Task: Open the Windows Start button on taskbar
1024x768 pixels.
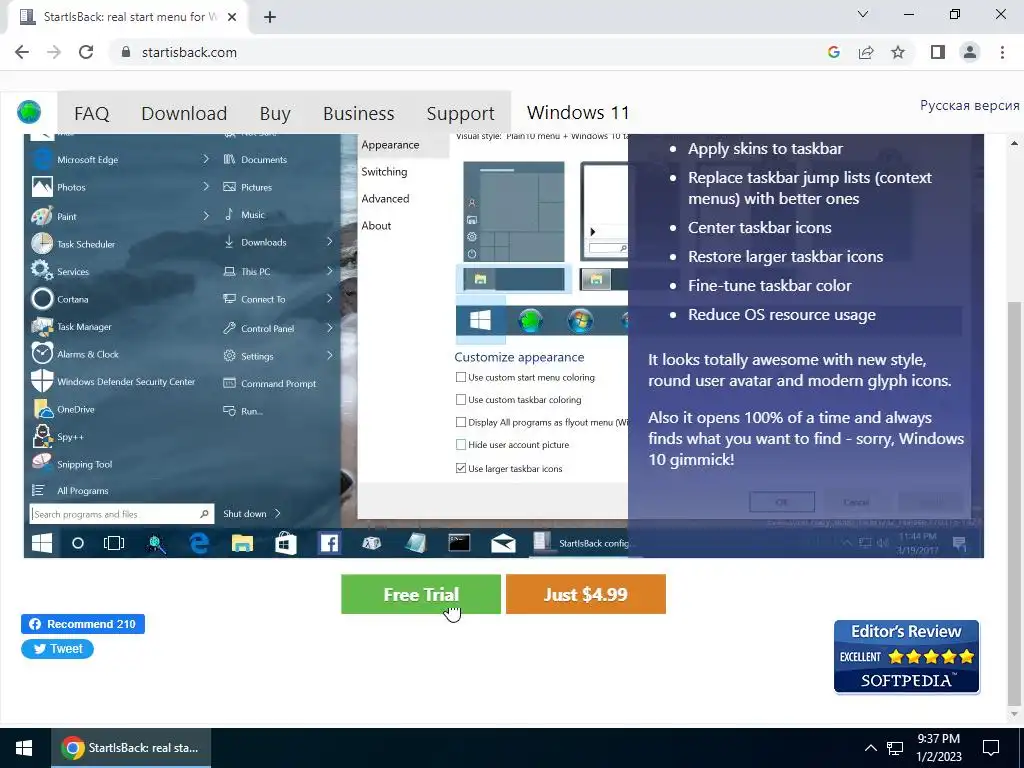Action: pos(24,748)
